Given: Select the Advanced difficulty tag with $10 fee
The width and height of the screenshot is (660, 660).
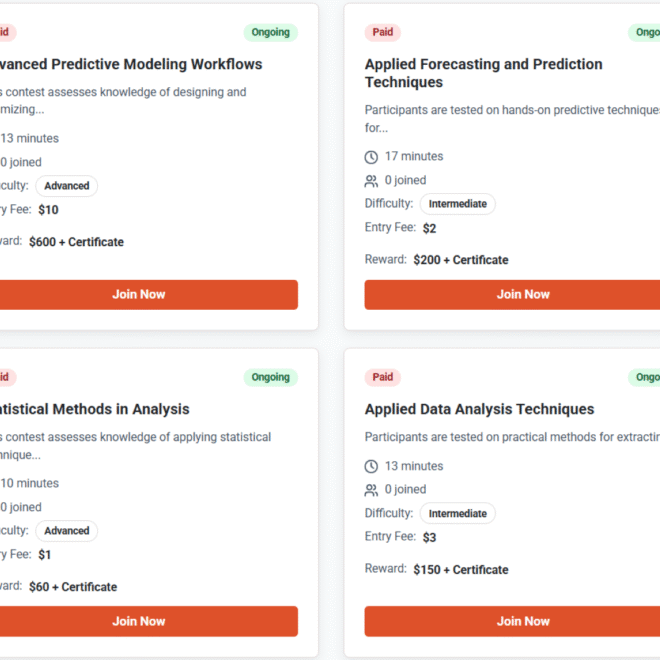Looking at the screenshot, I should click(x=67, y=186).
